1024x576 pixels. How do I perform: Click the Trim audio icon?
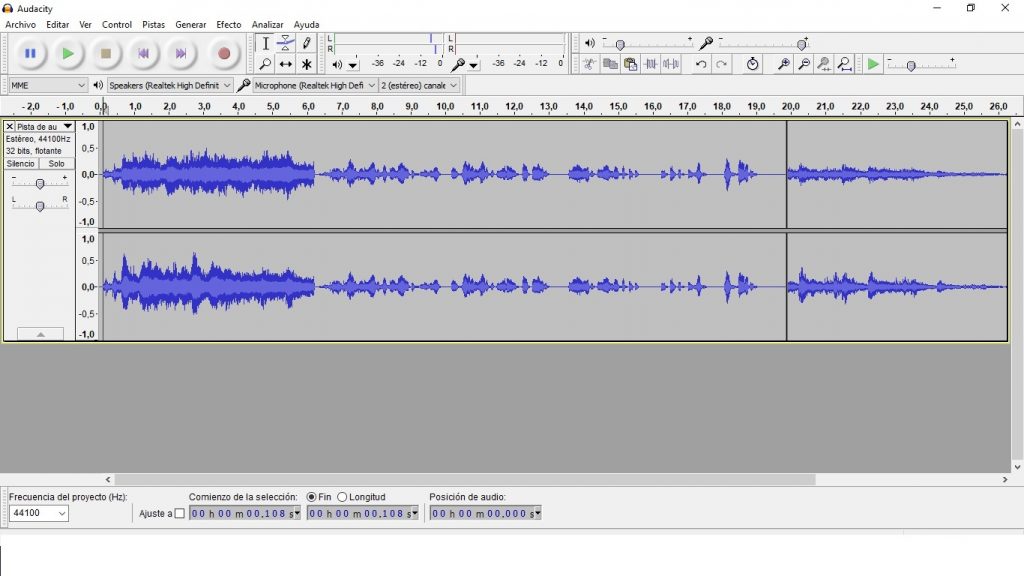click(x=651, y=64)
